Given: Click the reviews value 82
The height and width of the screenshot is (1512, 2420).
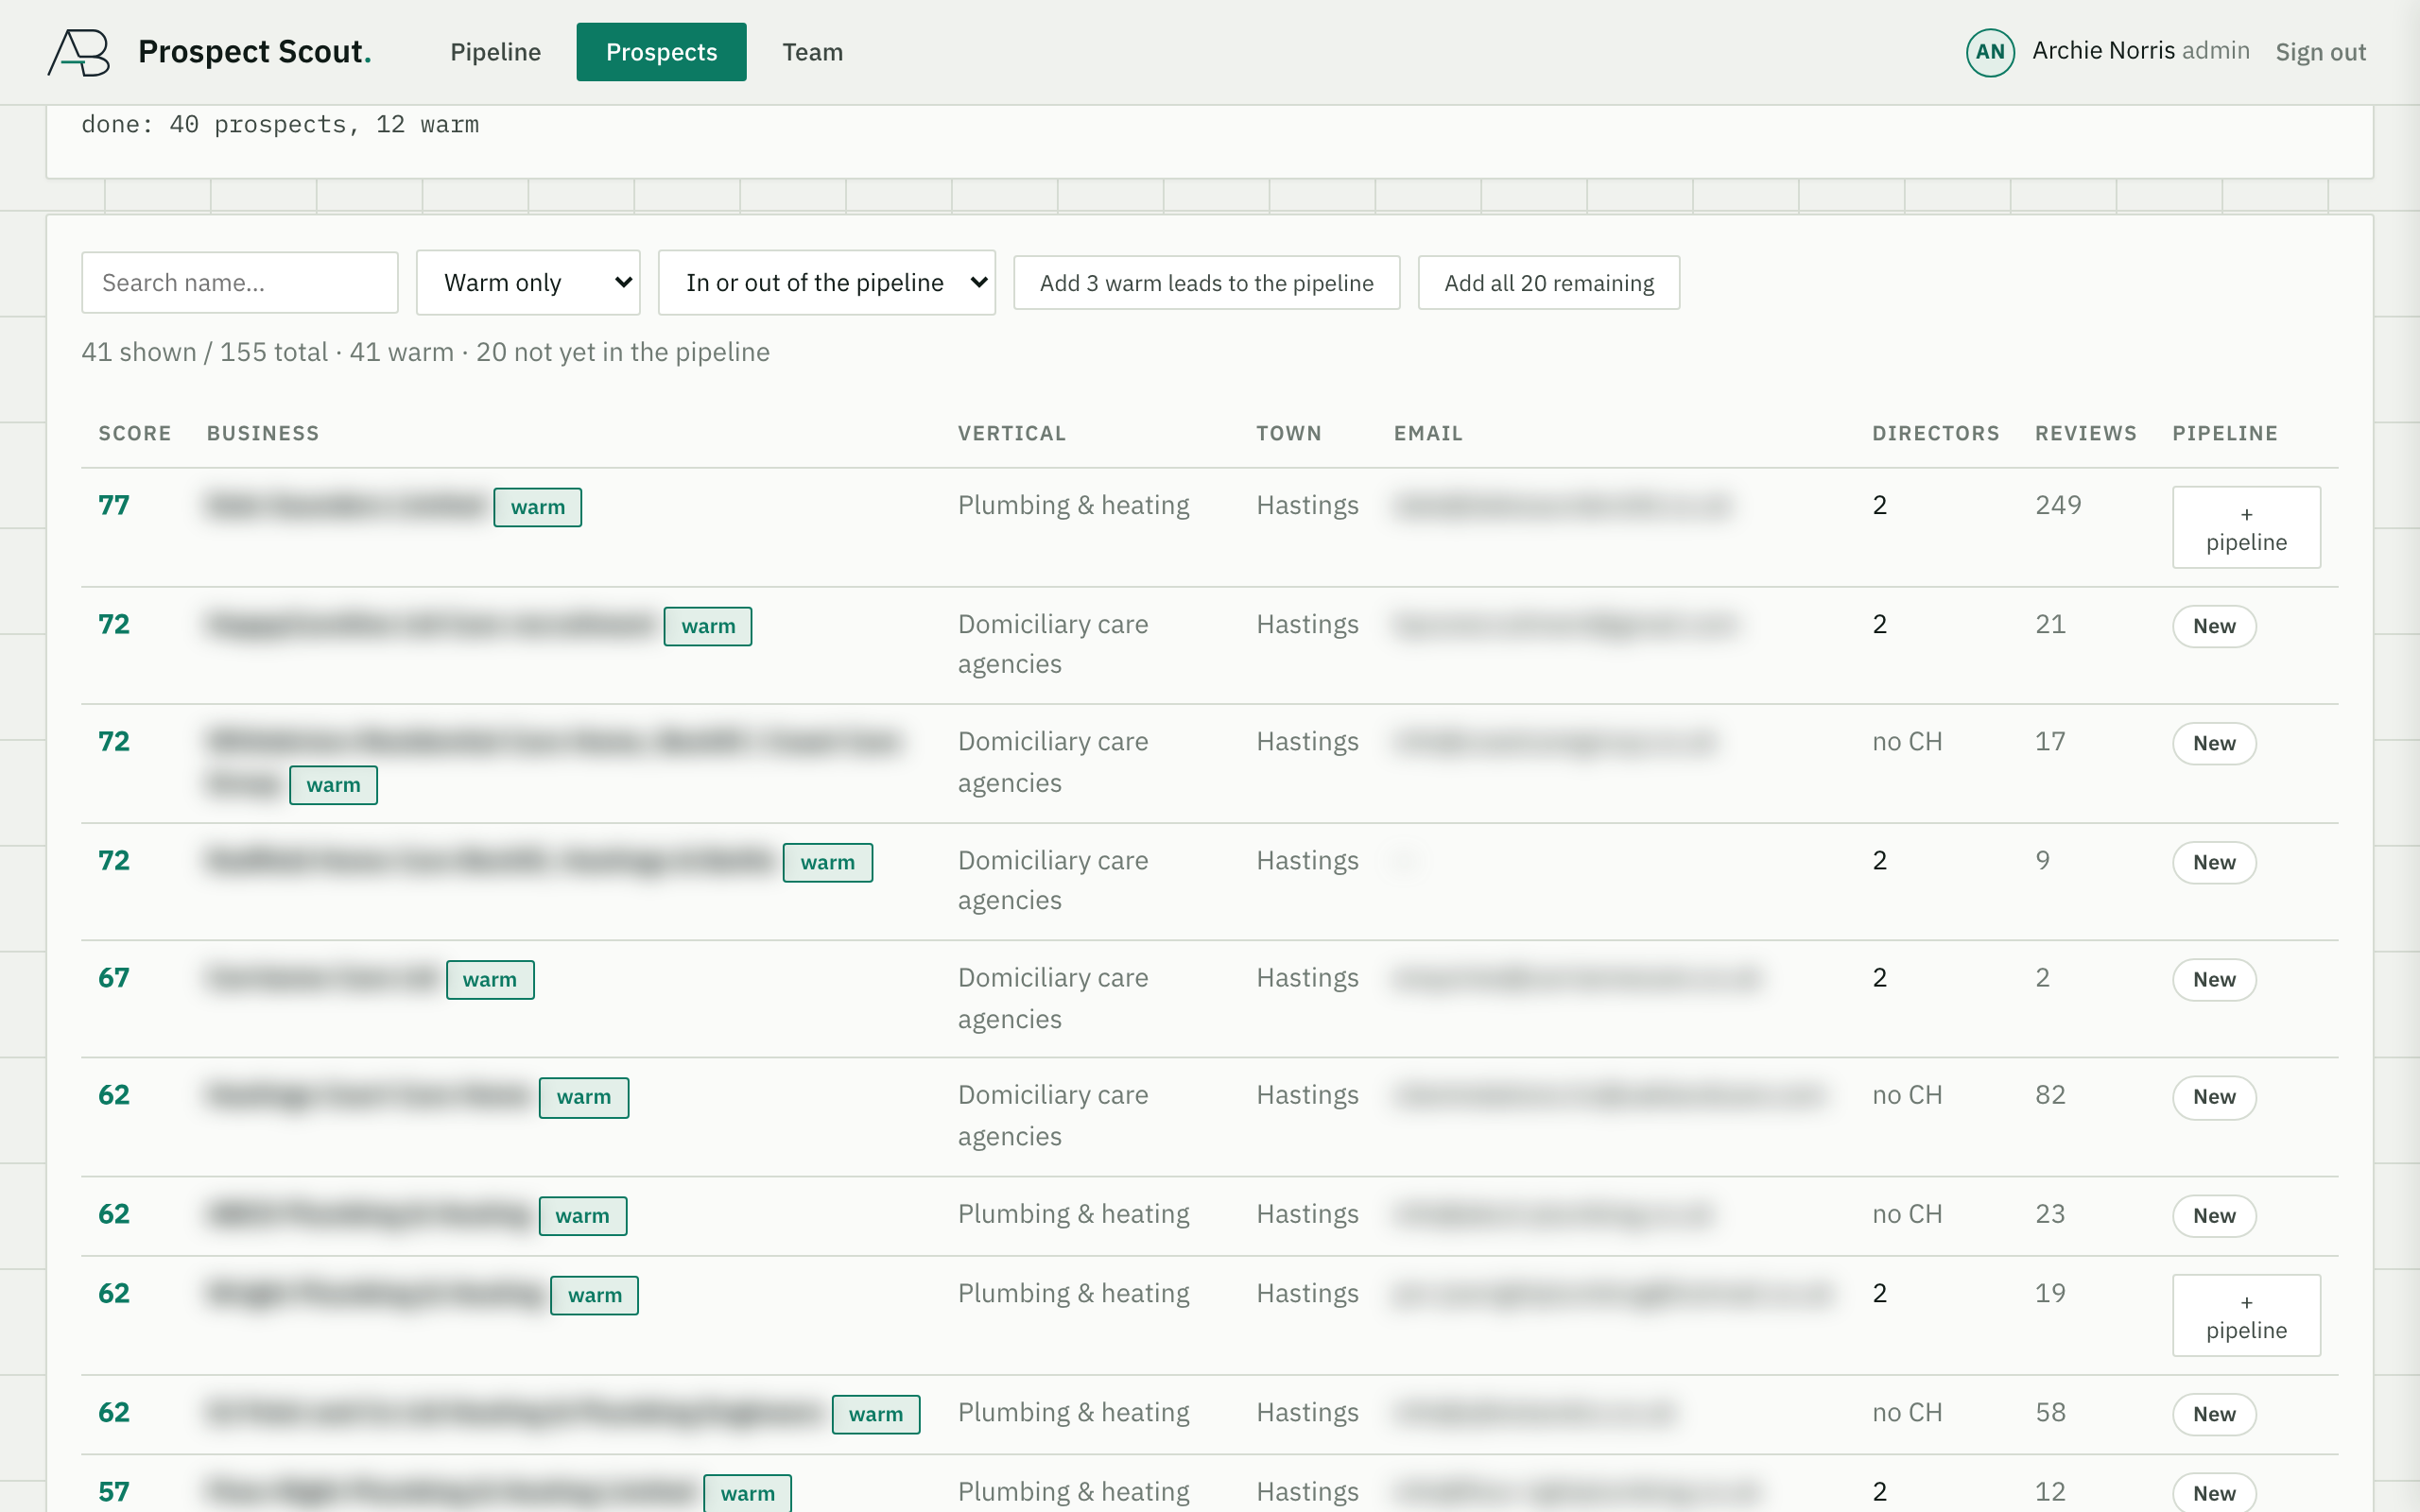Looking at the screenshot, I should 2050,1095.
